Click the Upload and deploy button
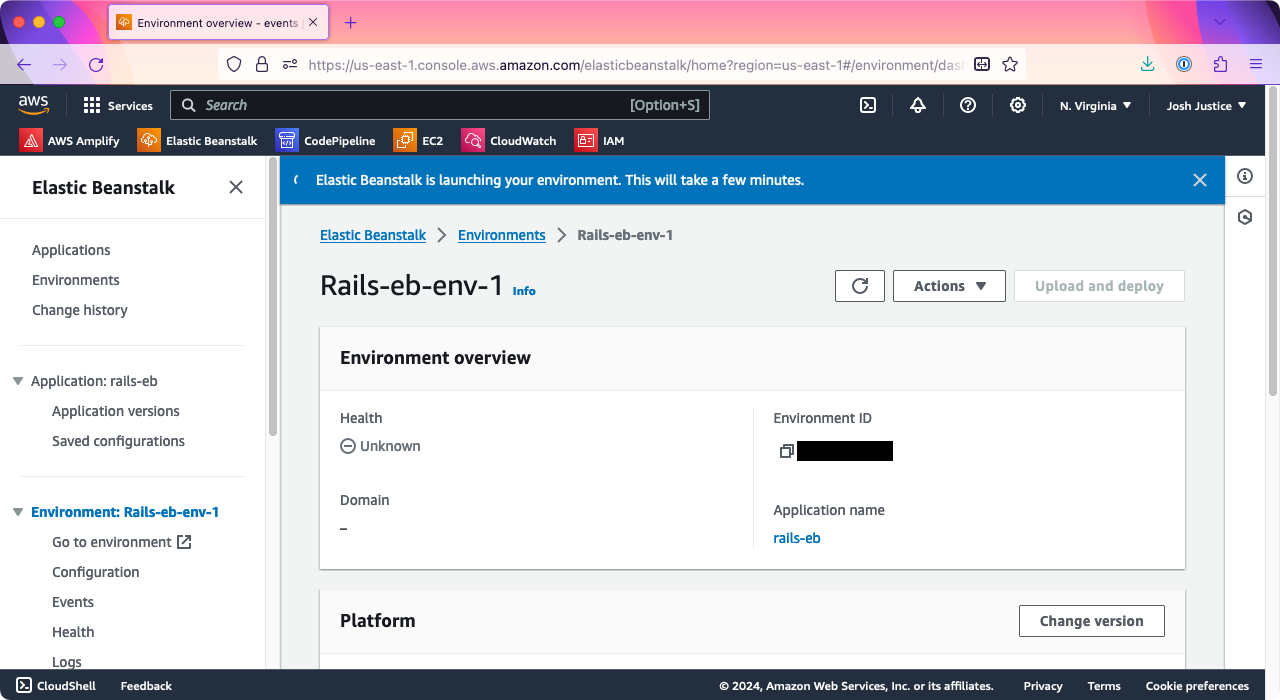Screen dimensions: 1280x700 click(x=1099, y=286)
